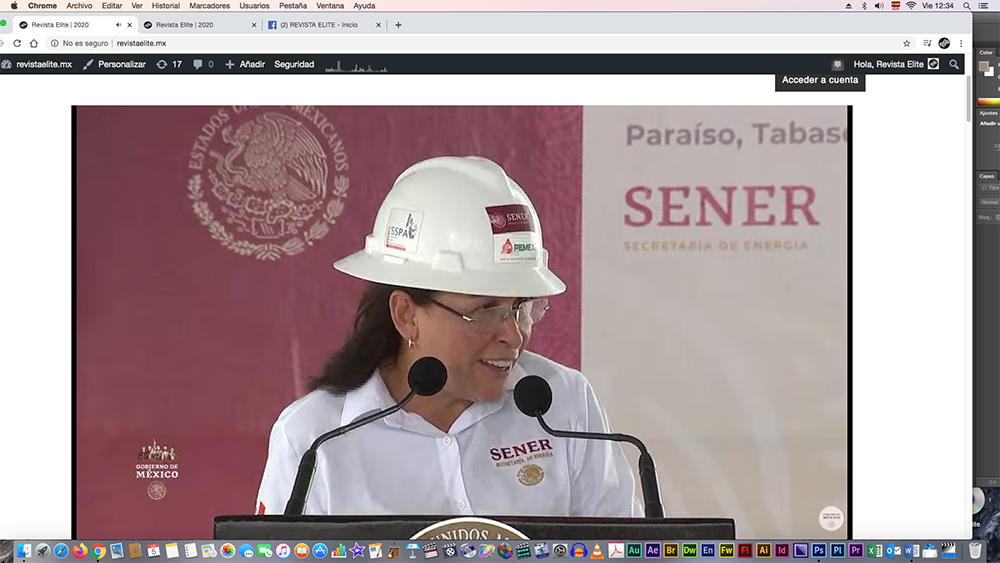This screenshot has width=1000, height=563.
Task: Open the site stats sparkline graph
Action: pyautogui.click(x=357, y=66)
